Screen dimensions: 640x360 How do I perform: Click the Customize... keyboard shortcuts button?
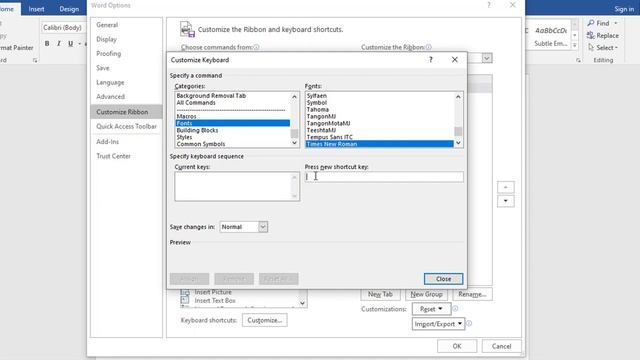point(264,320)
